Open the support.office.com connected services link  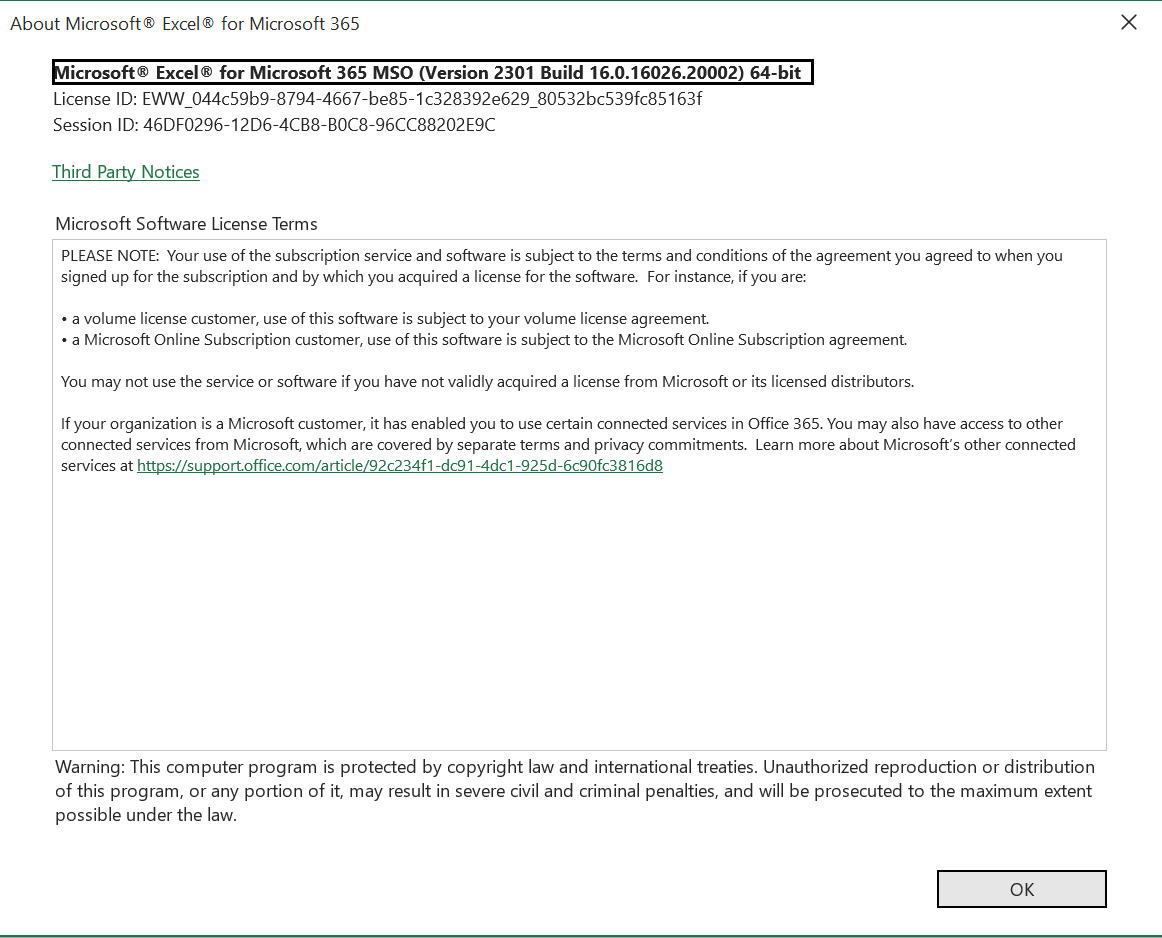[399, 465]
